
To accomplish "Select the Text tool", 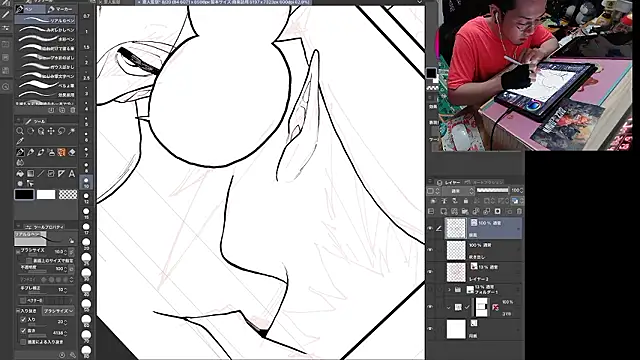I will coord(72,173).
